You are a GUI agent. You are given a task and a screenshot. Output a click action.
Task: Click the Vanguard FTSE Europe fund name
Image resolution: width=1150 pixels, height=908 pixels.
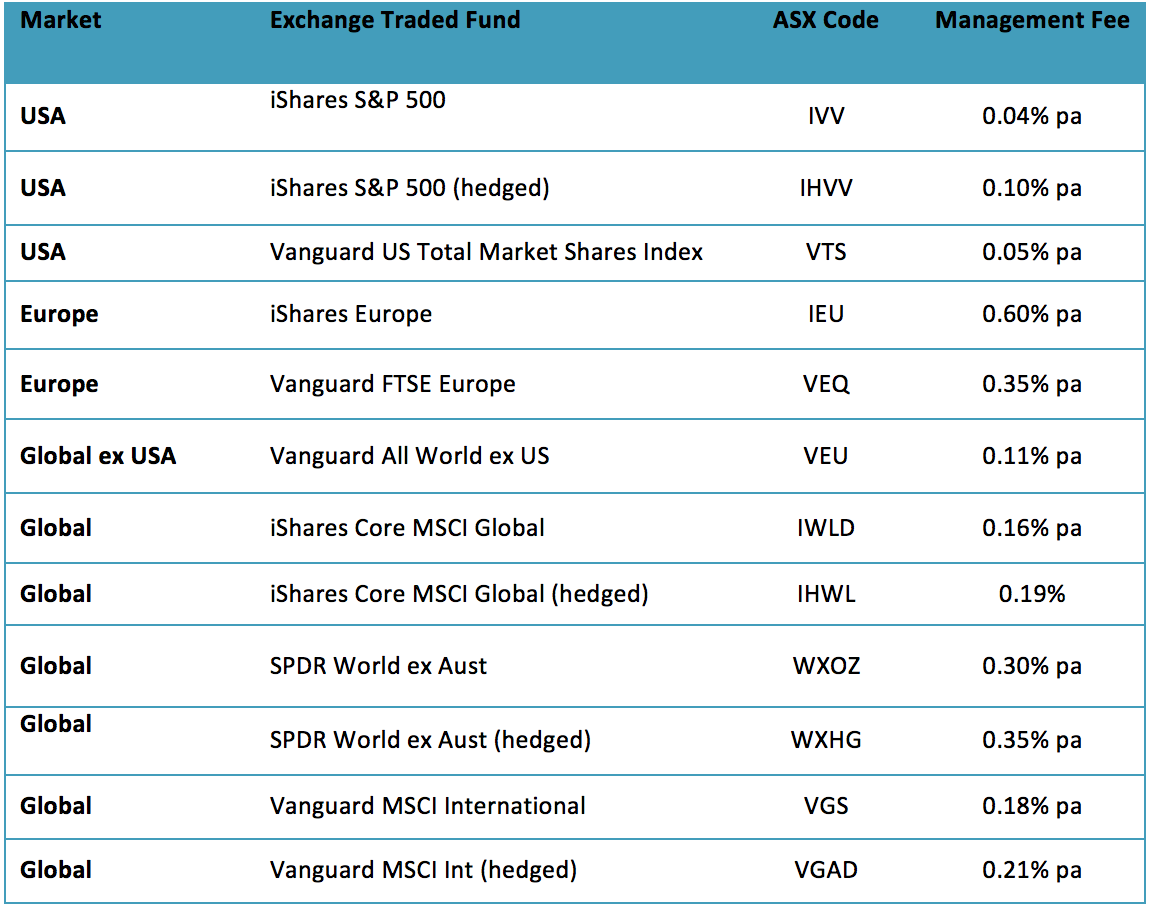tap(393, 384)
